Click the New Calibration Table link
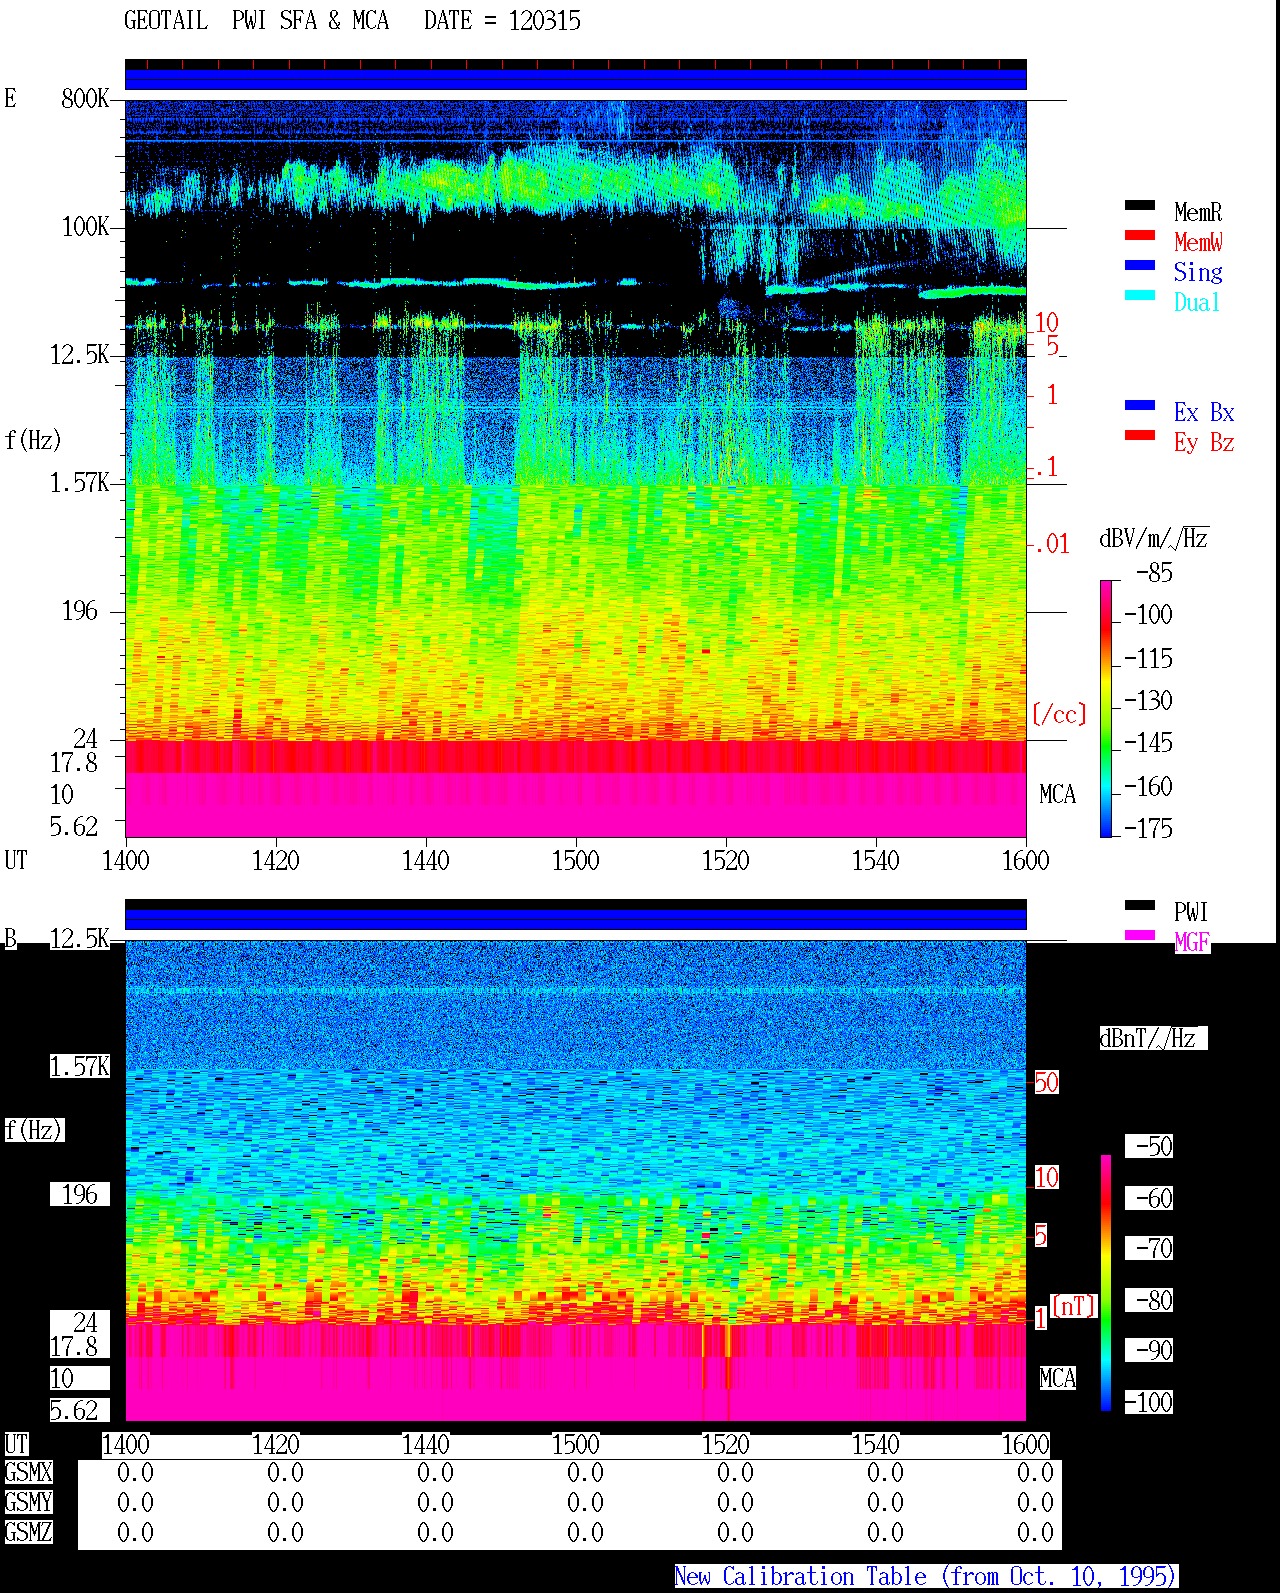The width and height of the screenshot is (1280, 1593). pyautogui.click(x=925, y=1576)
